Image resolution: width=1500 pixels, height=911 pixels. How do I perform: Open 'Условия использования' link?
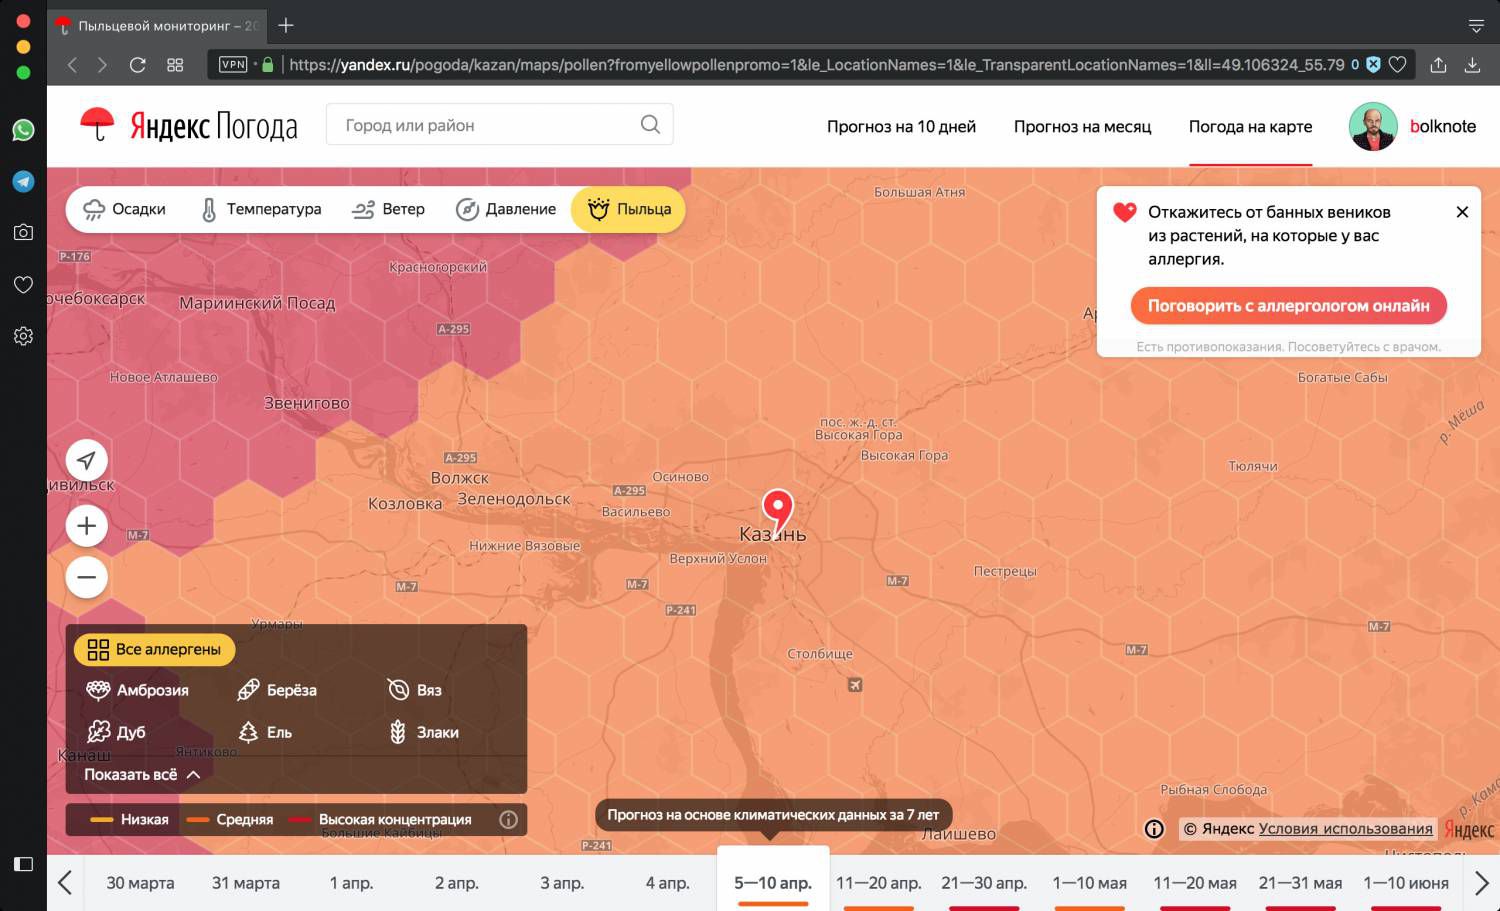point(1345,829)
